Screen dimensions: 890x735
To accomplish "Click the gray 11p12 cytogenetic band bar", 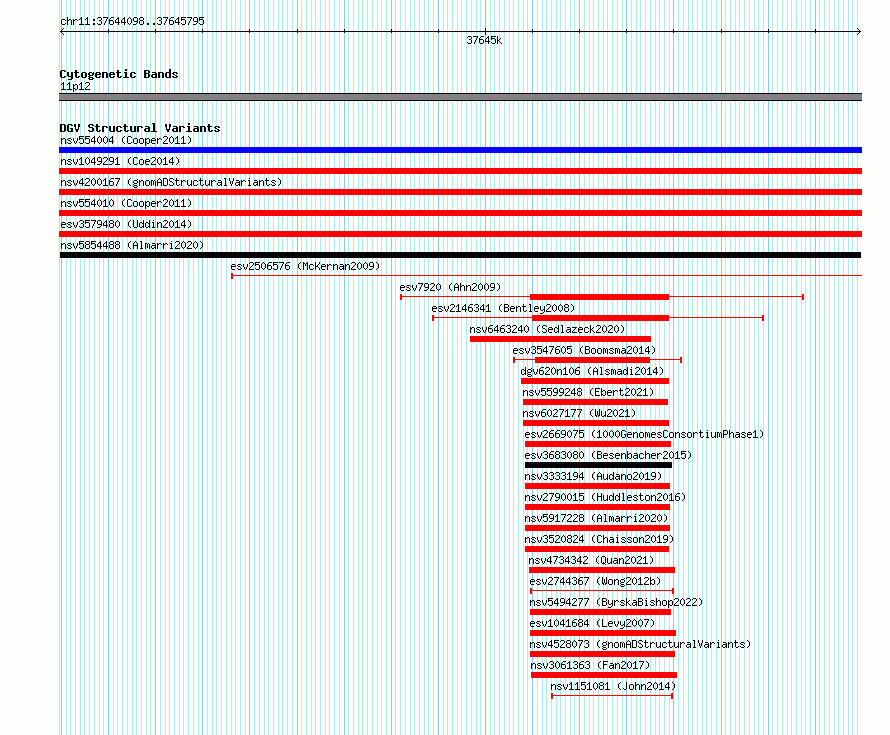I will [460, 97].
